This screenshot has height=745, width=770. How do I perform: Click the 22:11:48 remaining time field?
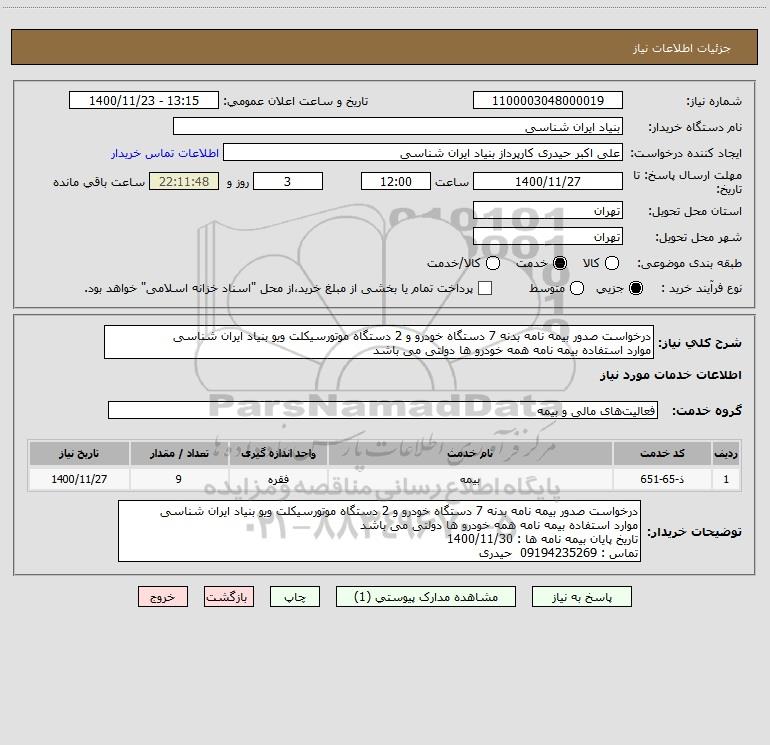point(184,181)
